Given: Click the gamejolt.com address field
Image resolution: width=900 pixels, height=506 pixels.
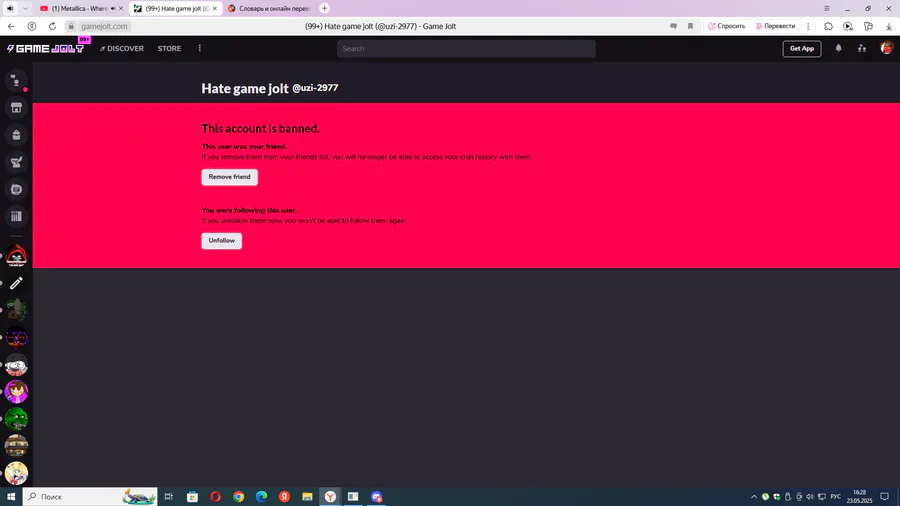Looking at the screenshot, I should coord(104,26).
